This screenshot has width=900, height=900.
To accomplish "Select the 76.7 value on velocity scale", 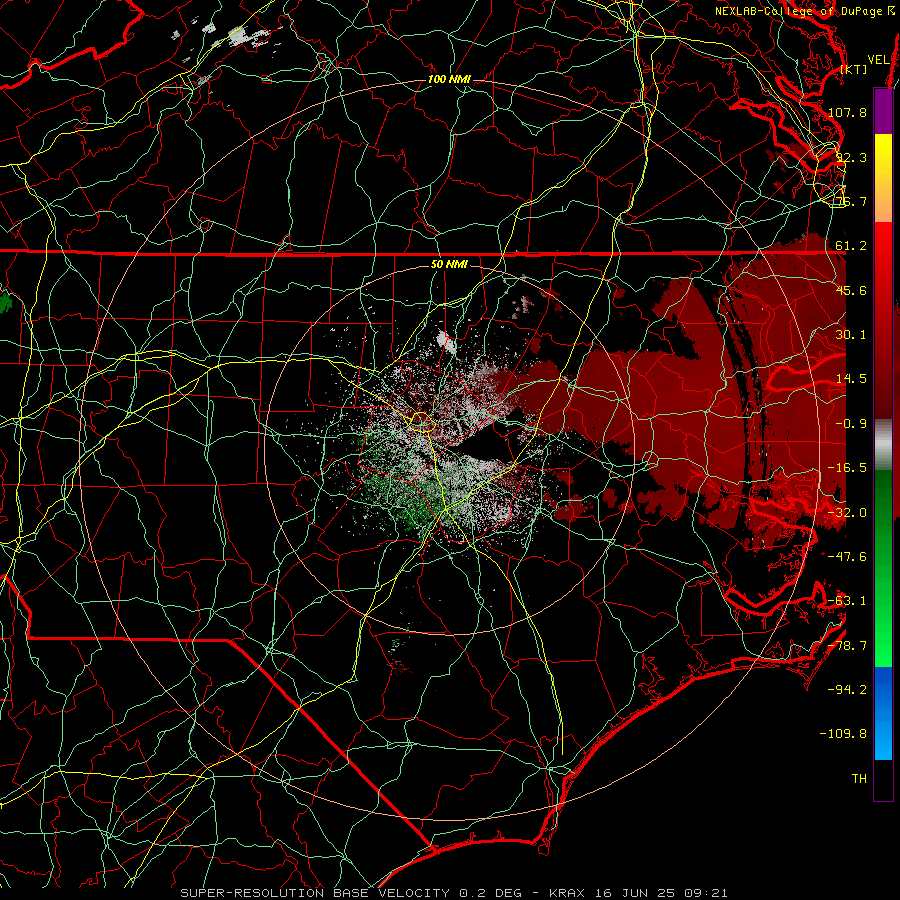I will point(852,201).
